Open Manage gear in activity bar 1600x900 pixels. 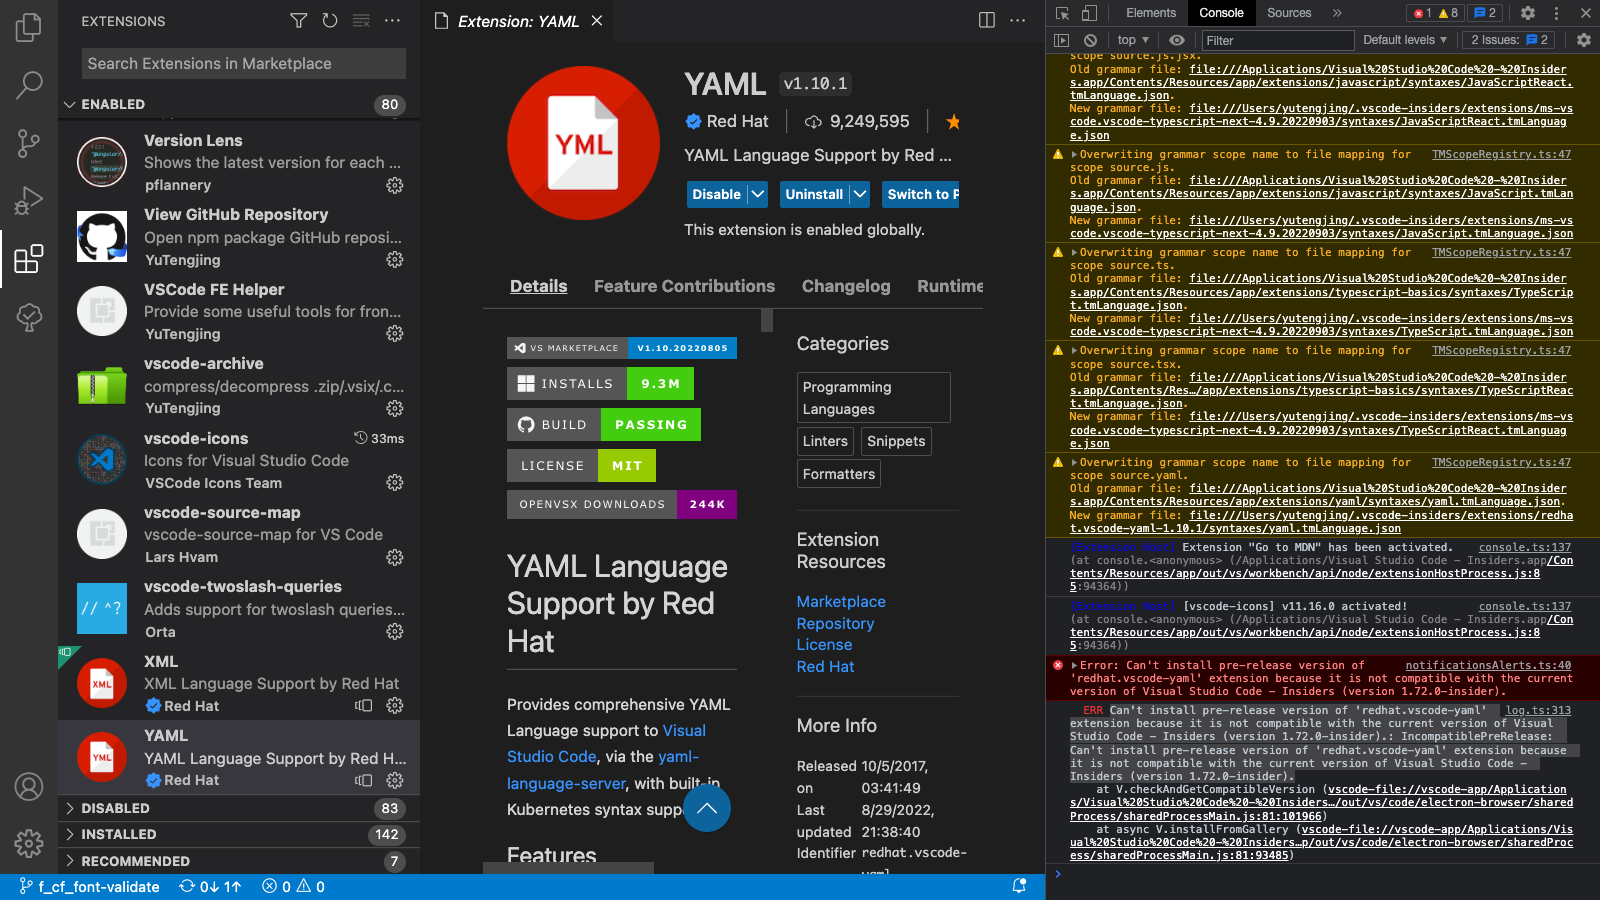29,843
